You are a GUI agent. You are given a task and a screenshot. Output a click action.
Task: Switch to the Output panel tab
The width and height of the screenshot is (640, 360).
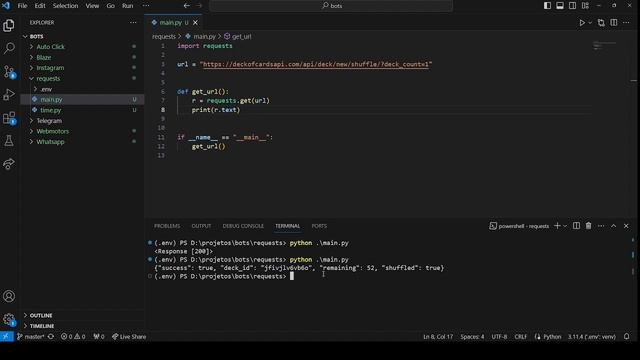tap(201, 226)
